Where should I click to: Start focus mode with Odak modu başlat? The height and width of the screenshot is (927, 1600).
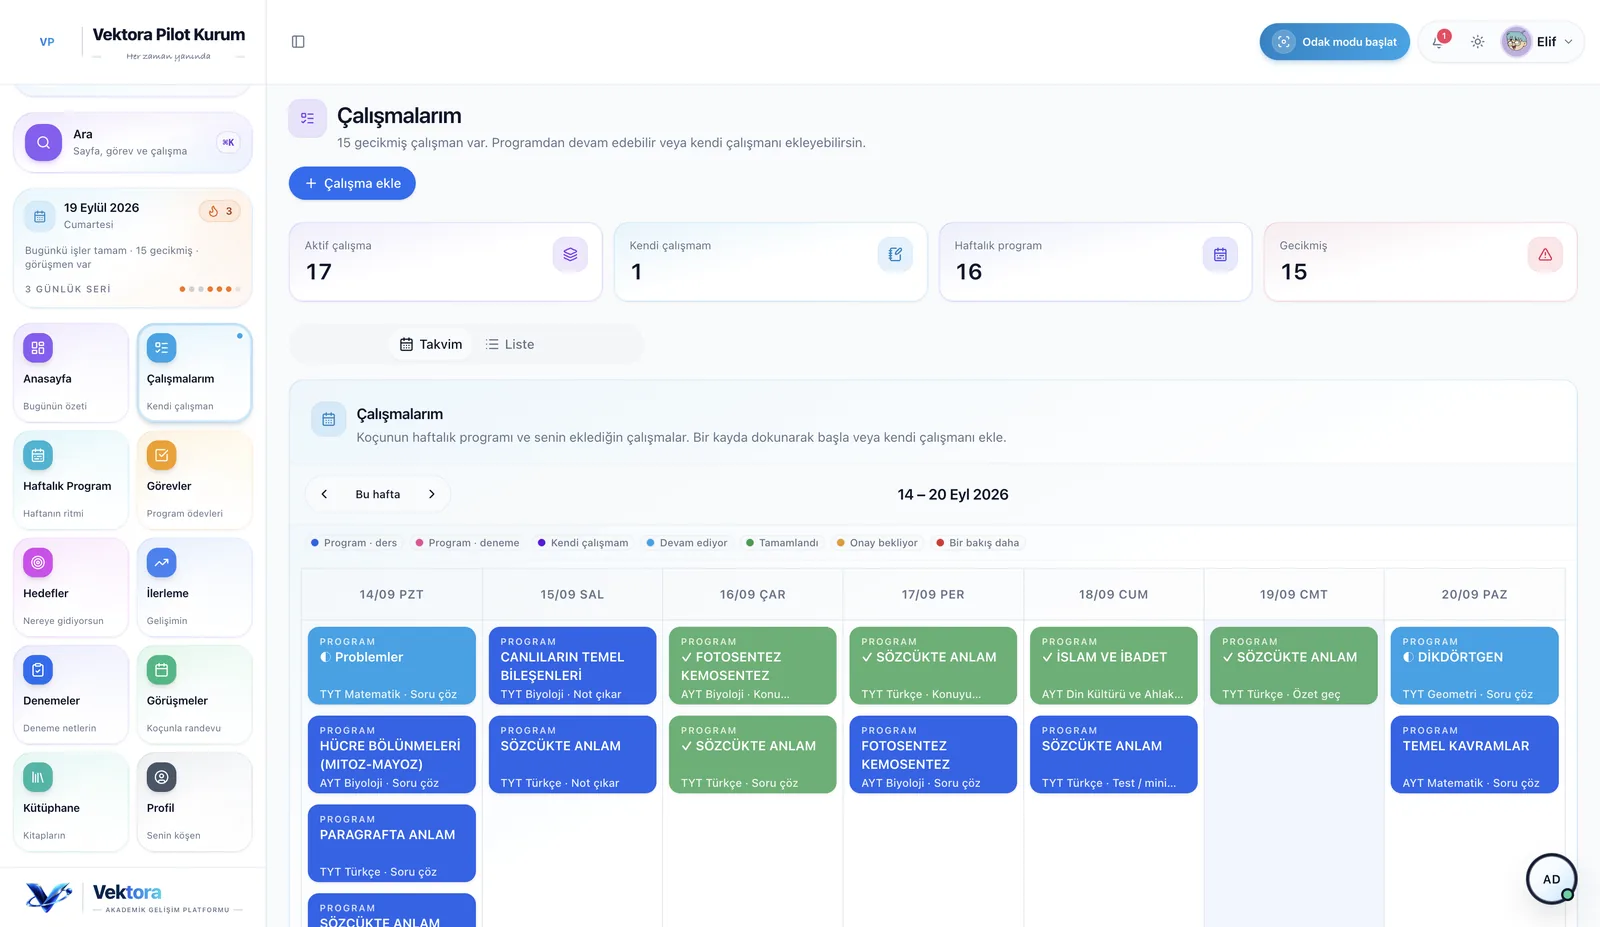[x=1334, y=42]
